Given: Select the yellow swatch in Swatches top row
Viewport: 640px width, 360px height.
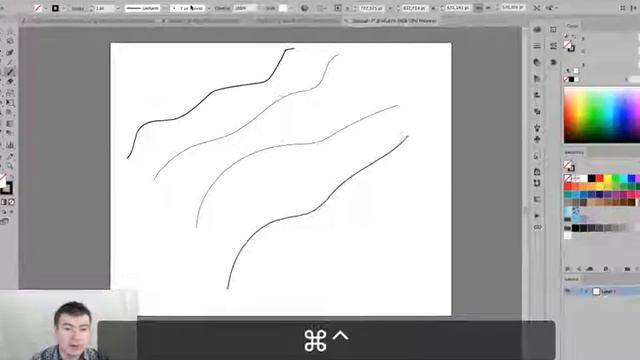Looking at the screenshot, I should (607, 178).
